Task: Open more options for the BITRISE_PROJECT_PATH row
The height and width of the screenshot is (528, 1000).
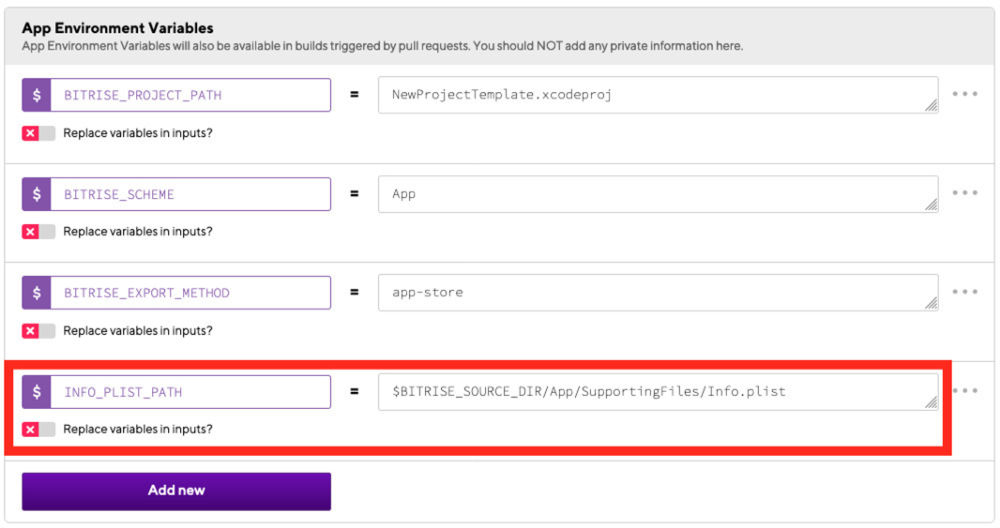Action: (964, 94)
